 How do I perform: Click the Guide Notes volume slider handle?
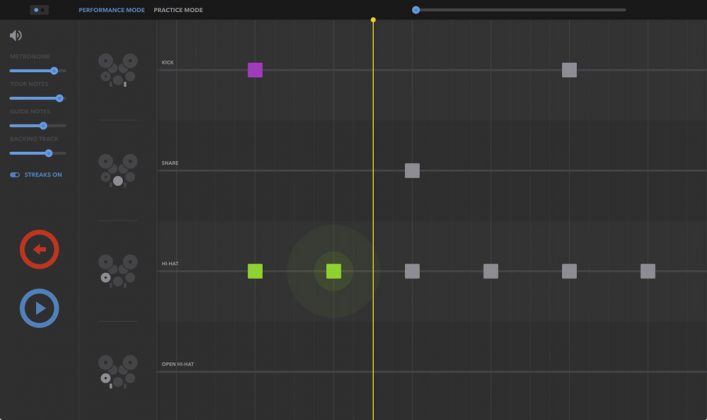coord(43,126)
